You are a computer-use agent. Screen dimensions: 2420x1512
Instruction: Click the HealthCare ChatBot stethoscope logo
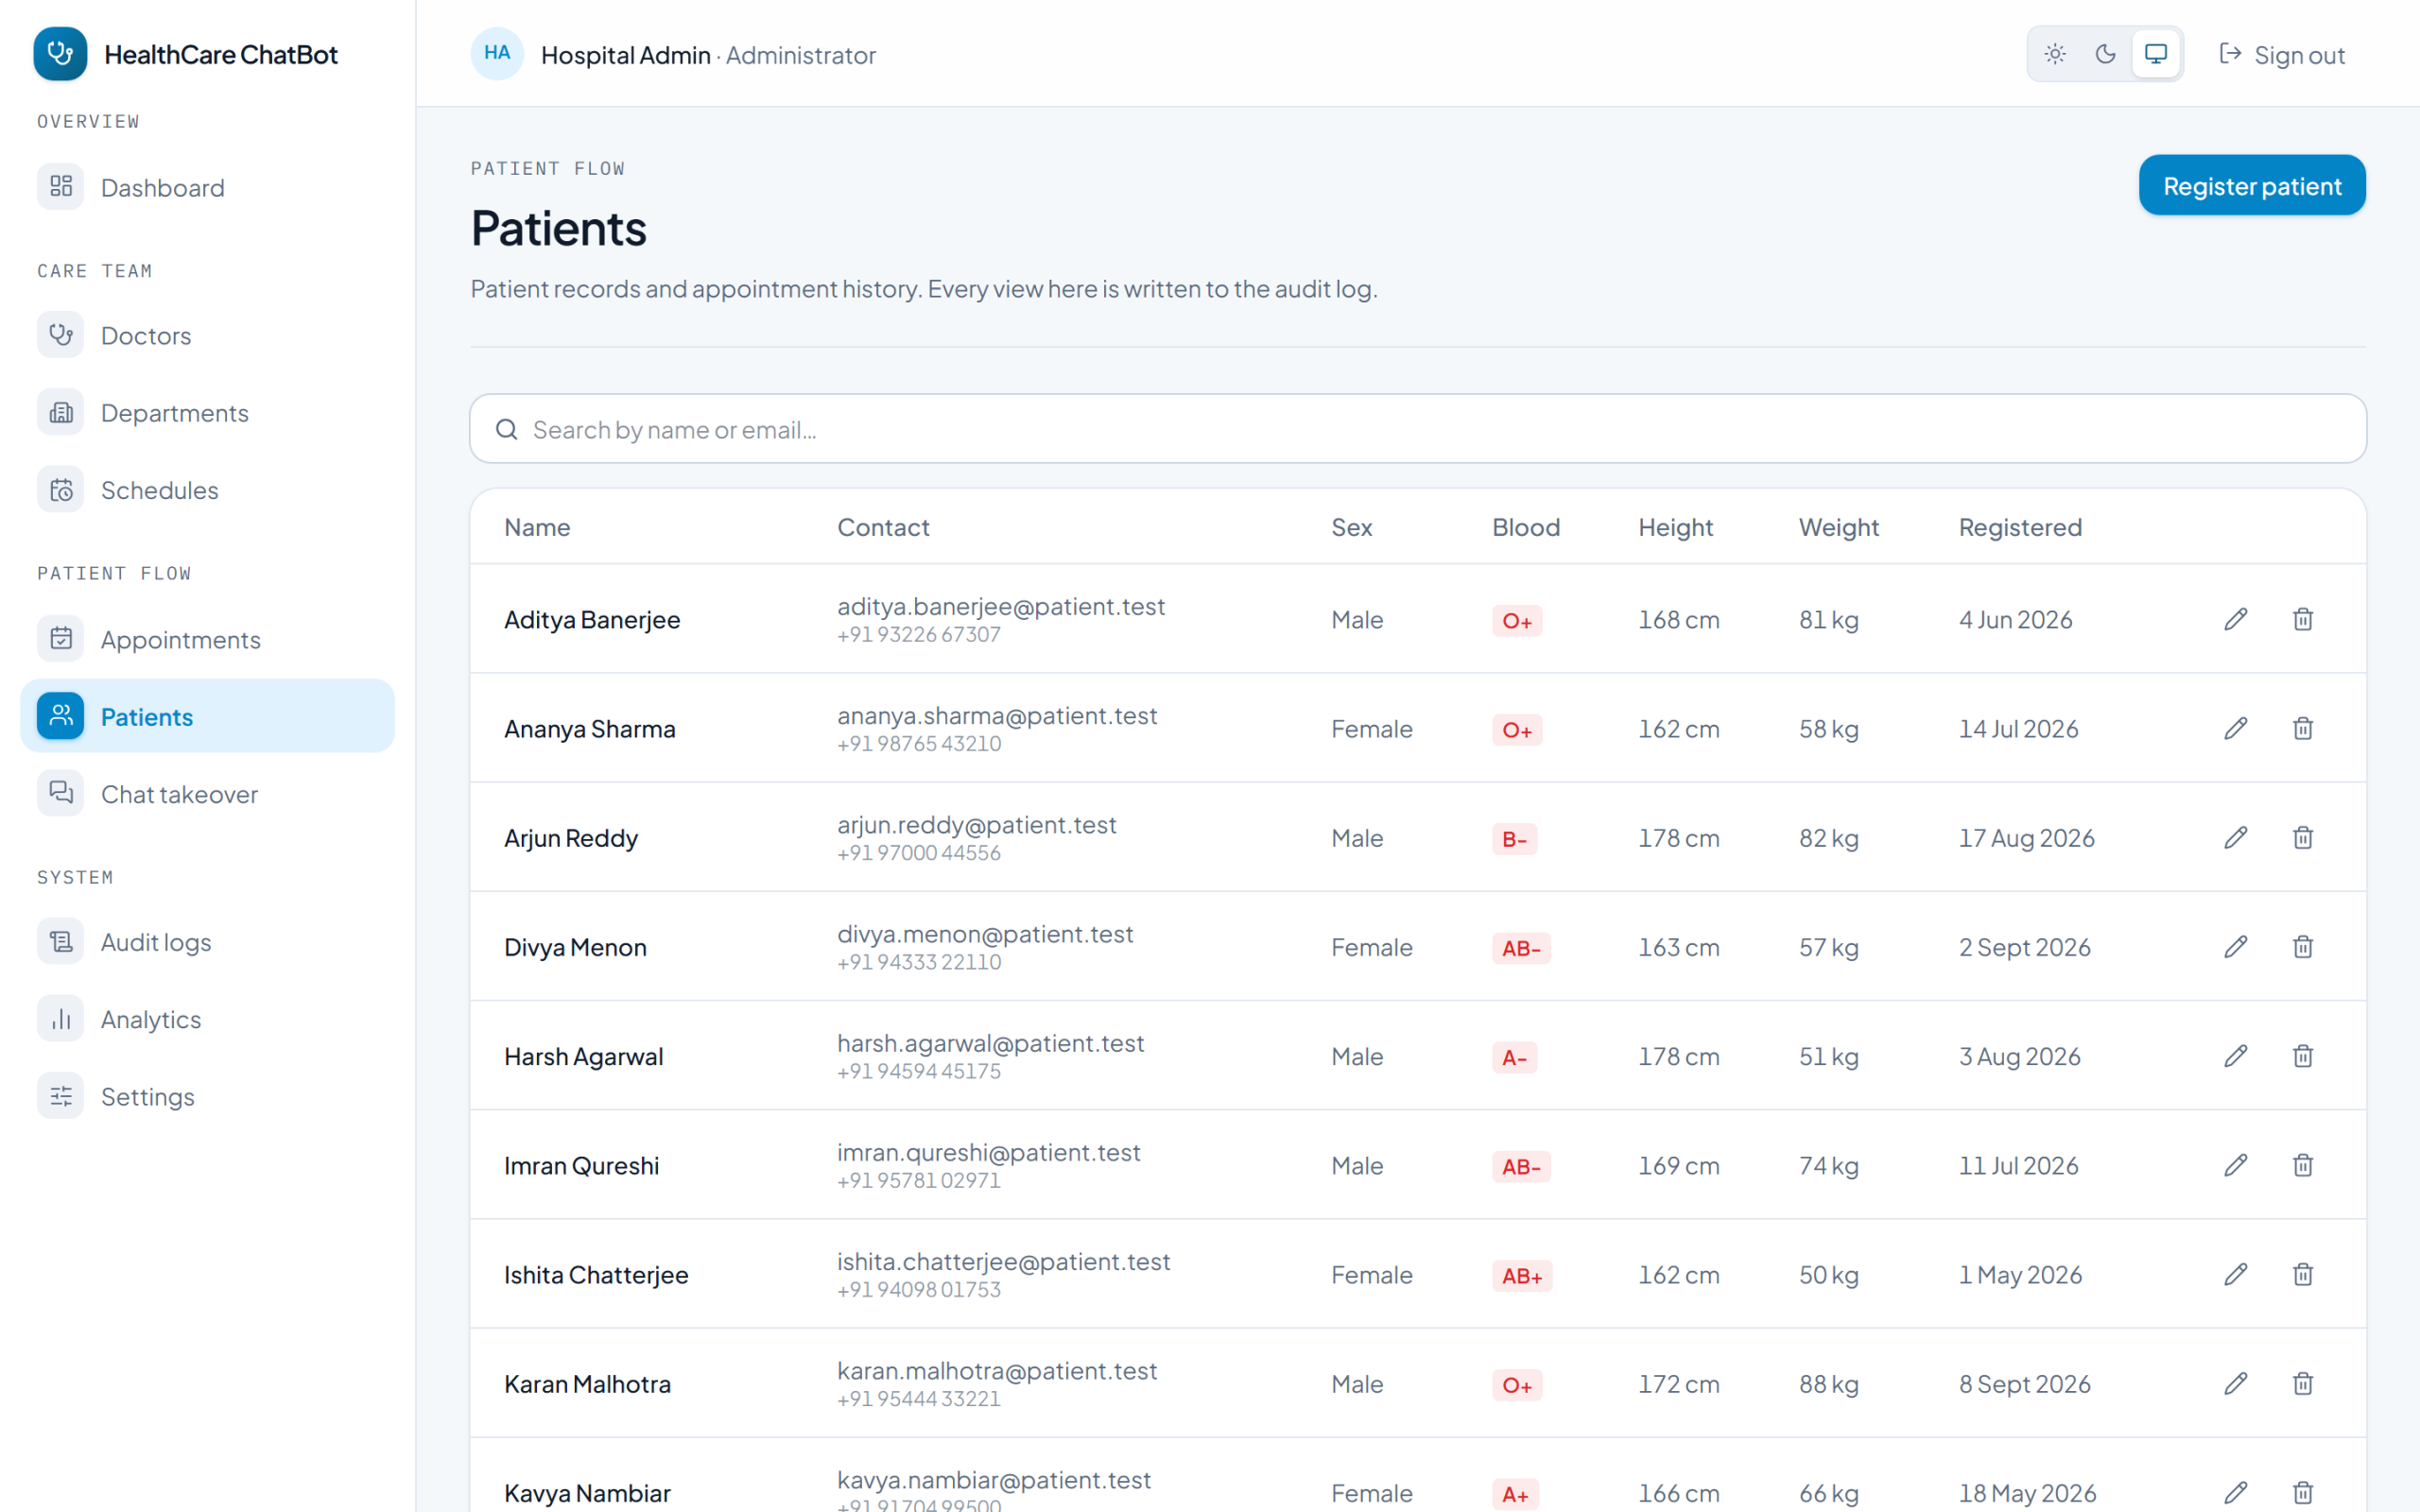(x=60, y=54)
